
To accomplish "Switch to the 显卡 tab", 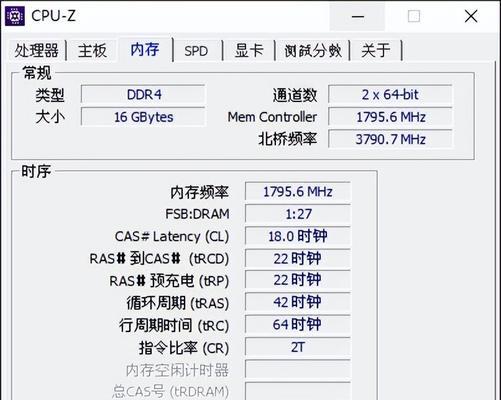I will point(249,51).
